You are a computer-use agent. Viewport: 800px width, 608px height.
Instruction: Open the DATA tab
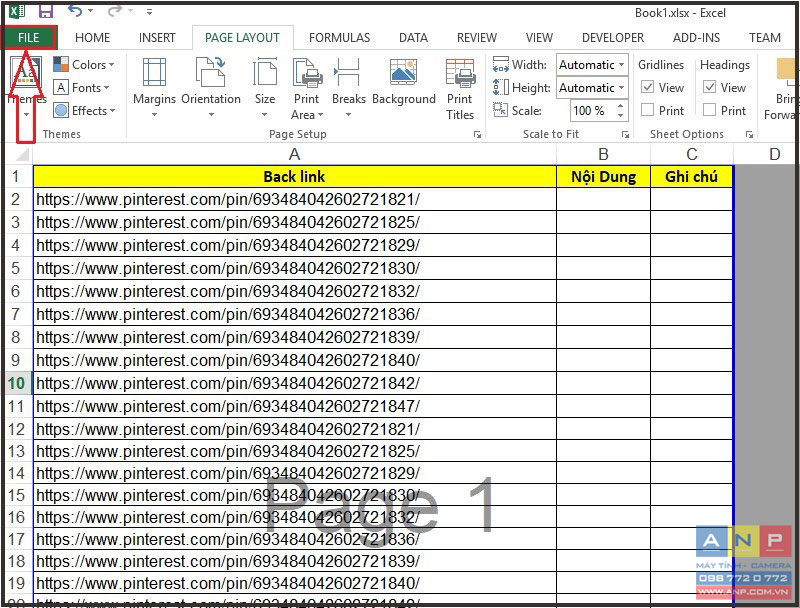click(x=413, y=38)
